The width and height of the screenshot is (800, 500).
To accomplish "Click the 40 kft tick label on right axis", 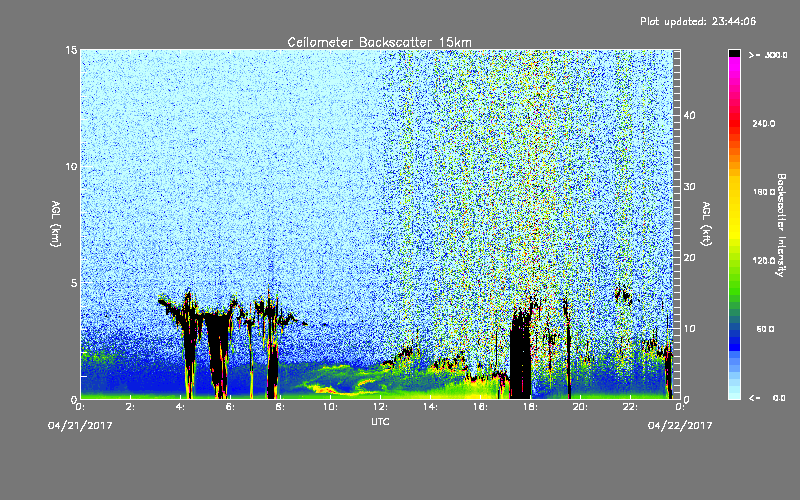I will [689, 115].
